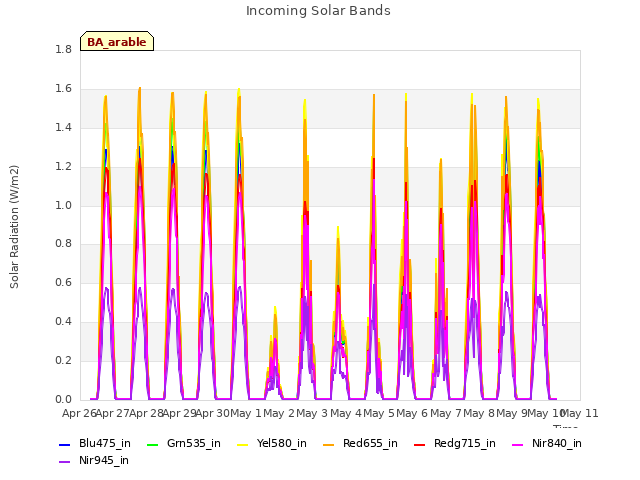Viewport: 640px width, 480px height.
Task: Click the Redg715_in red legend swatch
Action: [x=420, y=444]
